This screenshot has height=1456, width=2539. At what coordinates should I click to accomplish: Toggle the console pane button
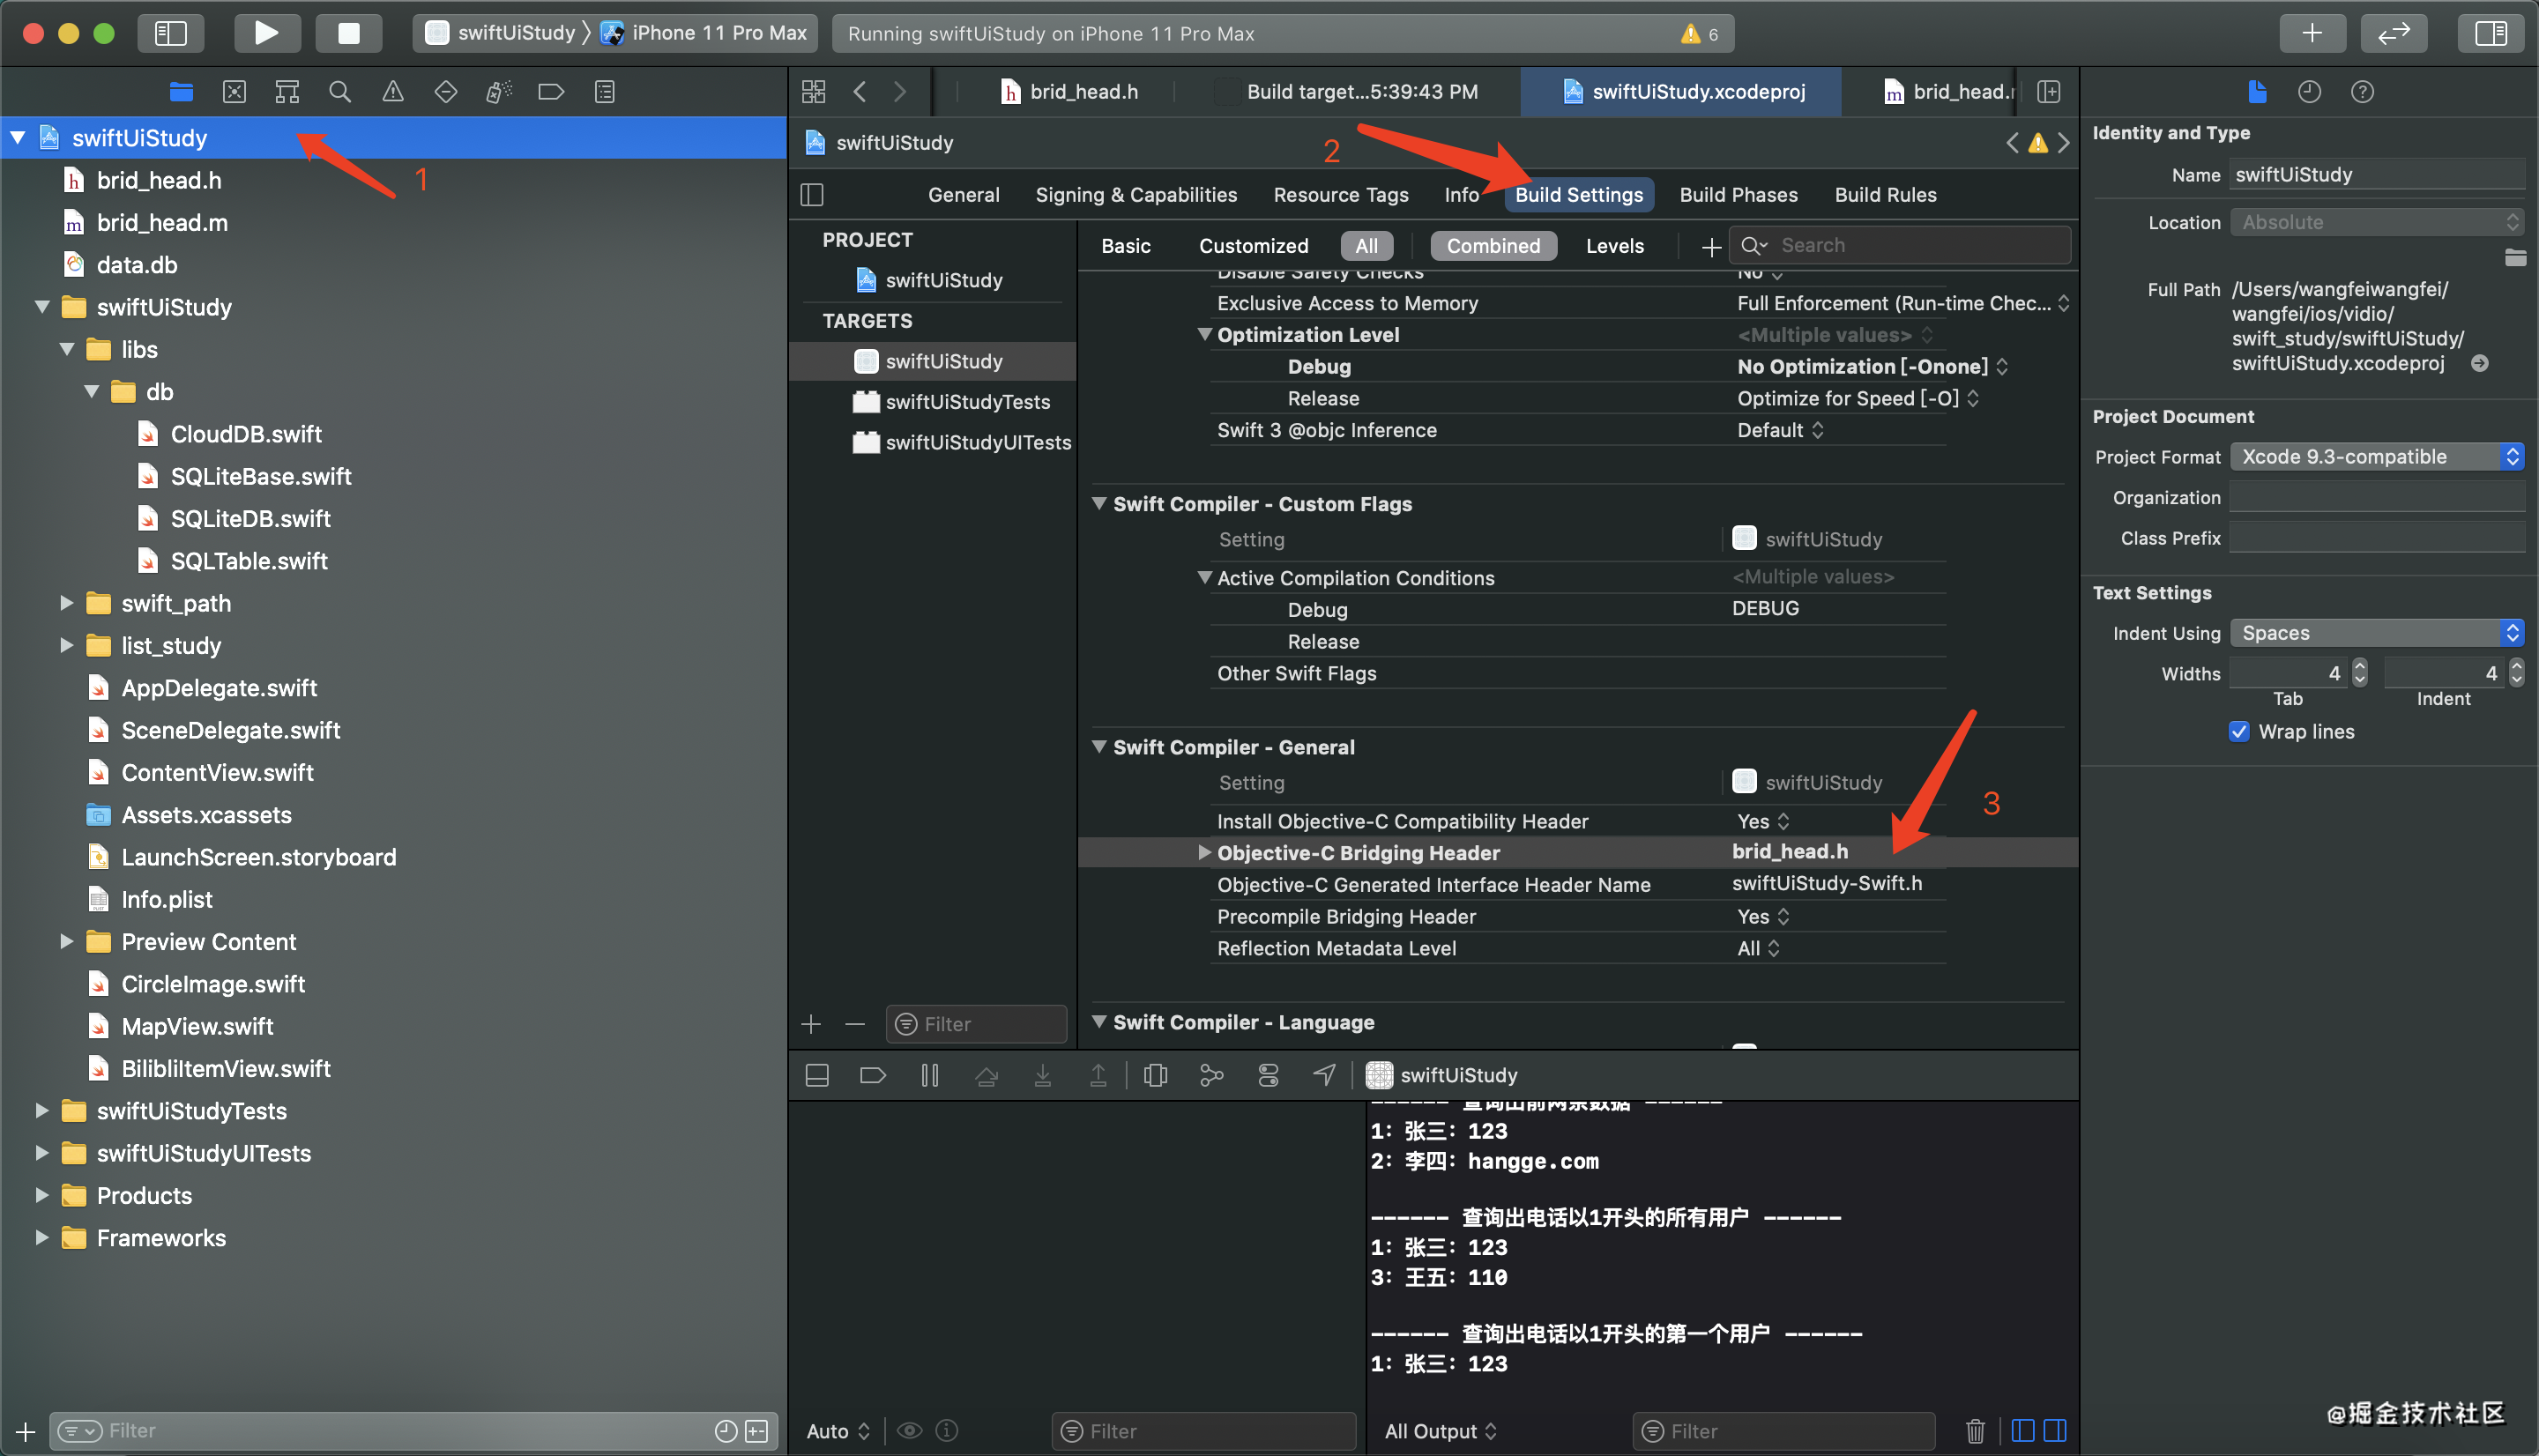point(2055,1431)
